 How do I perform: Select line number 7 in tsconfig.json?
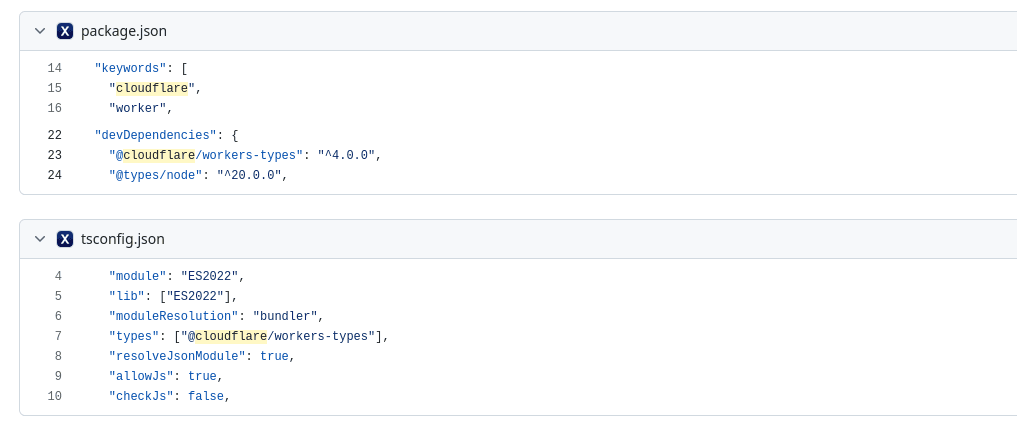point(57,336)
